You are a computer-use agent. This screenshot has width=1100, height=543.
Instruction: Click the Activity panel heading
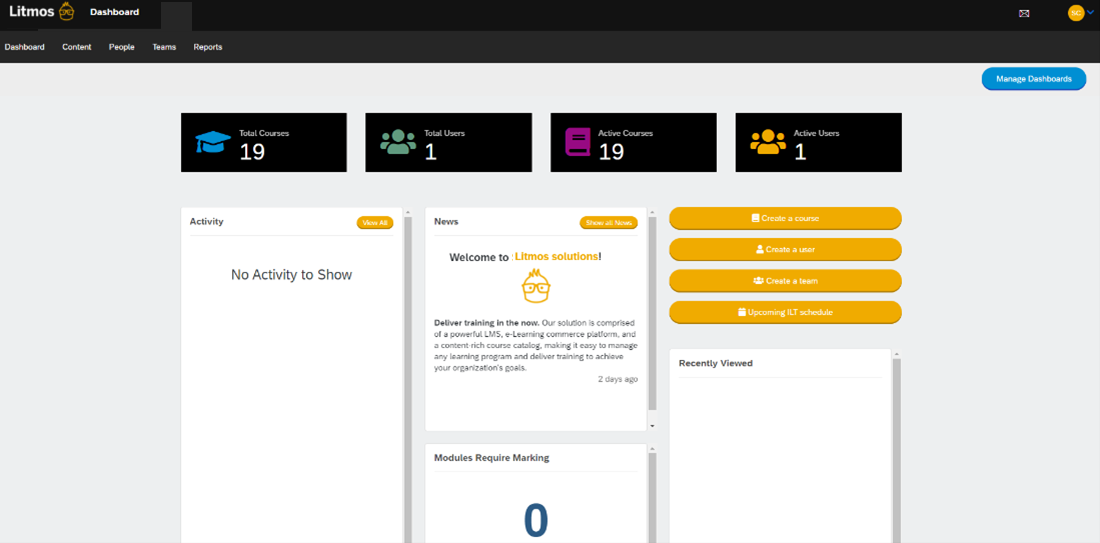(x=206, y=221)
